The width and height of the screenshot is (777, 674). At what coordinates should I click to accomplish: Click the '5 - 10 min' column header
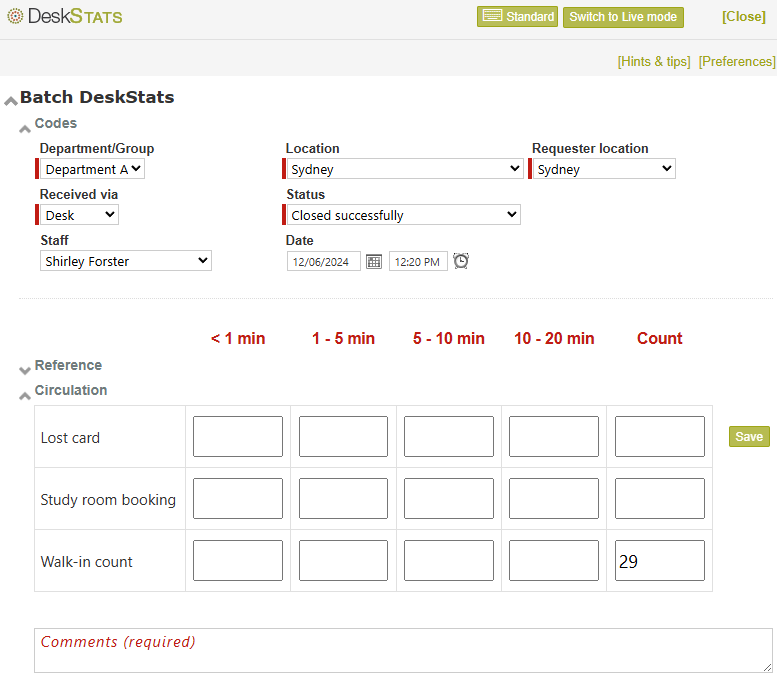click(449, 338)
